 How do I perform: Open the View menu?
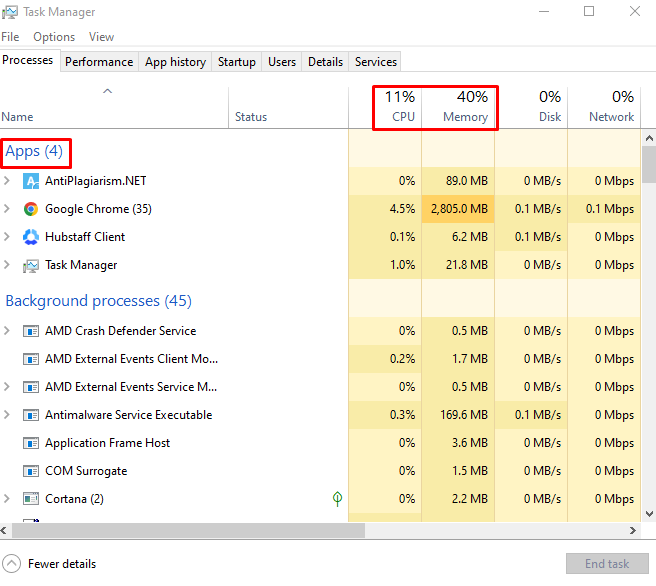click(101, 37)
